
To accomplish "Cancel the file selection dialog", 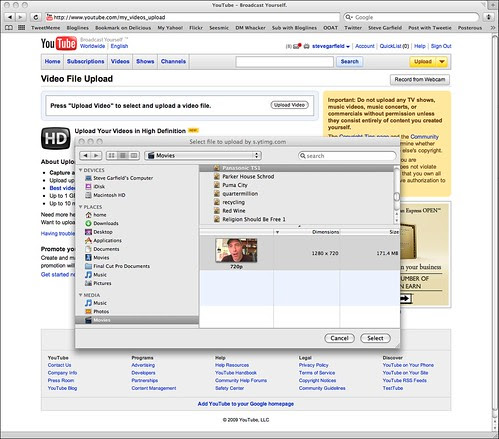I will point(339,338).
